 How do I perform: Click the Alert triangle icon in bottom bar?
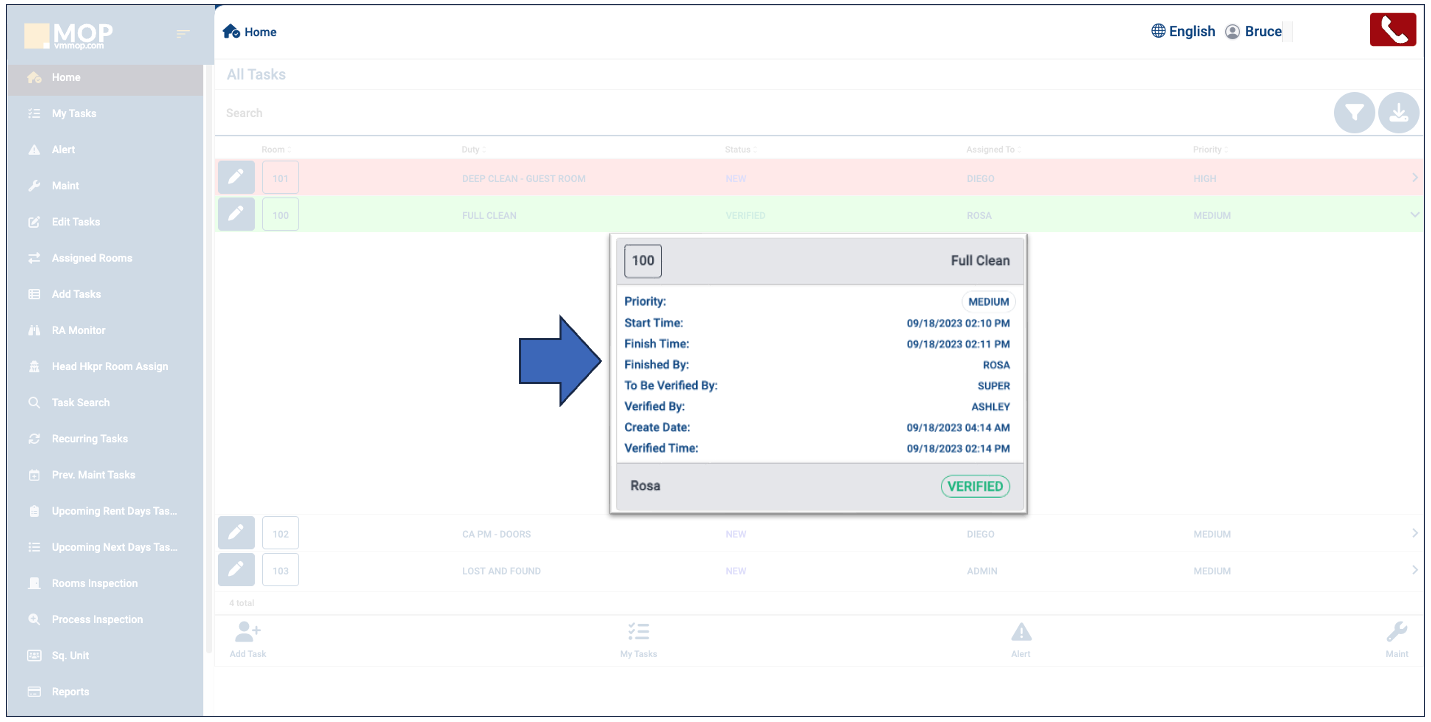pyautogui.click(x=1020, y=632)
